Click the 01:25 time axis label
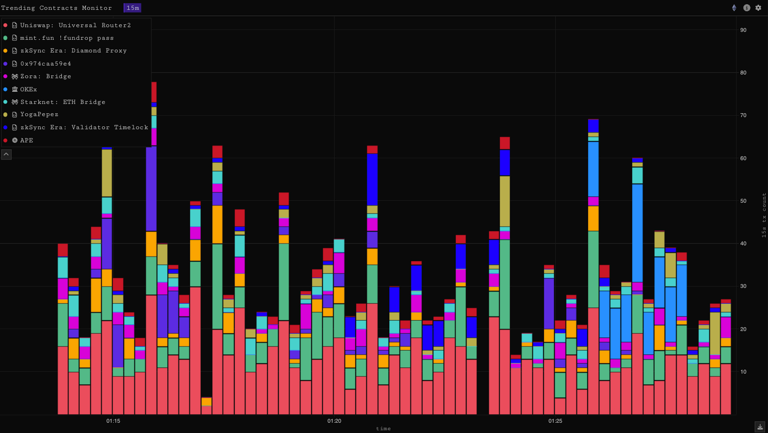This screenshot has width=768, height=433. tap(555, 421)
